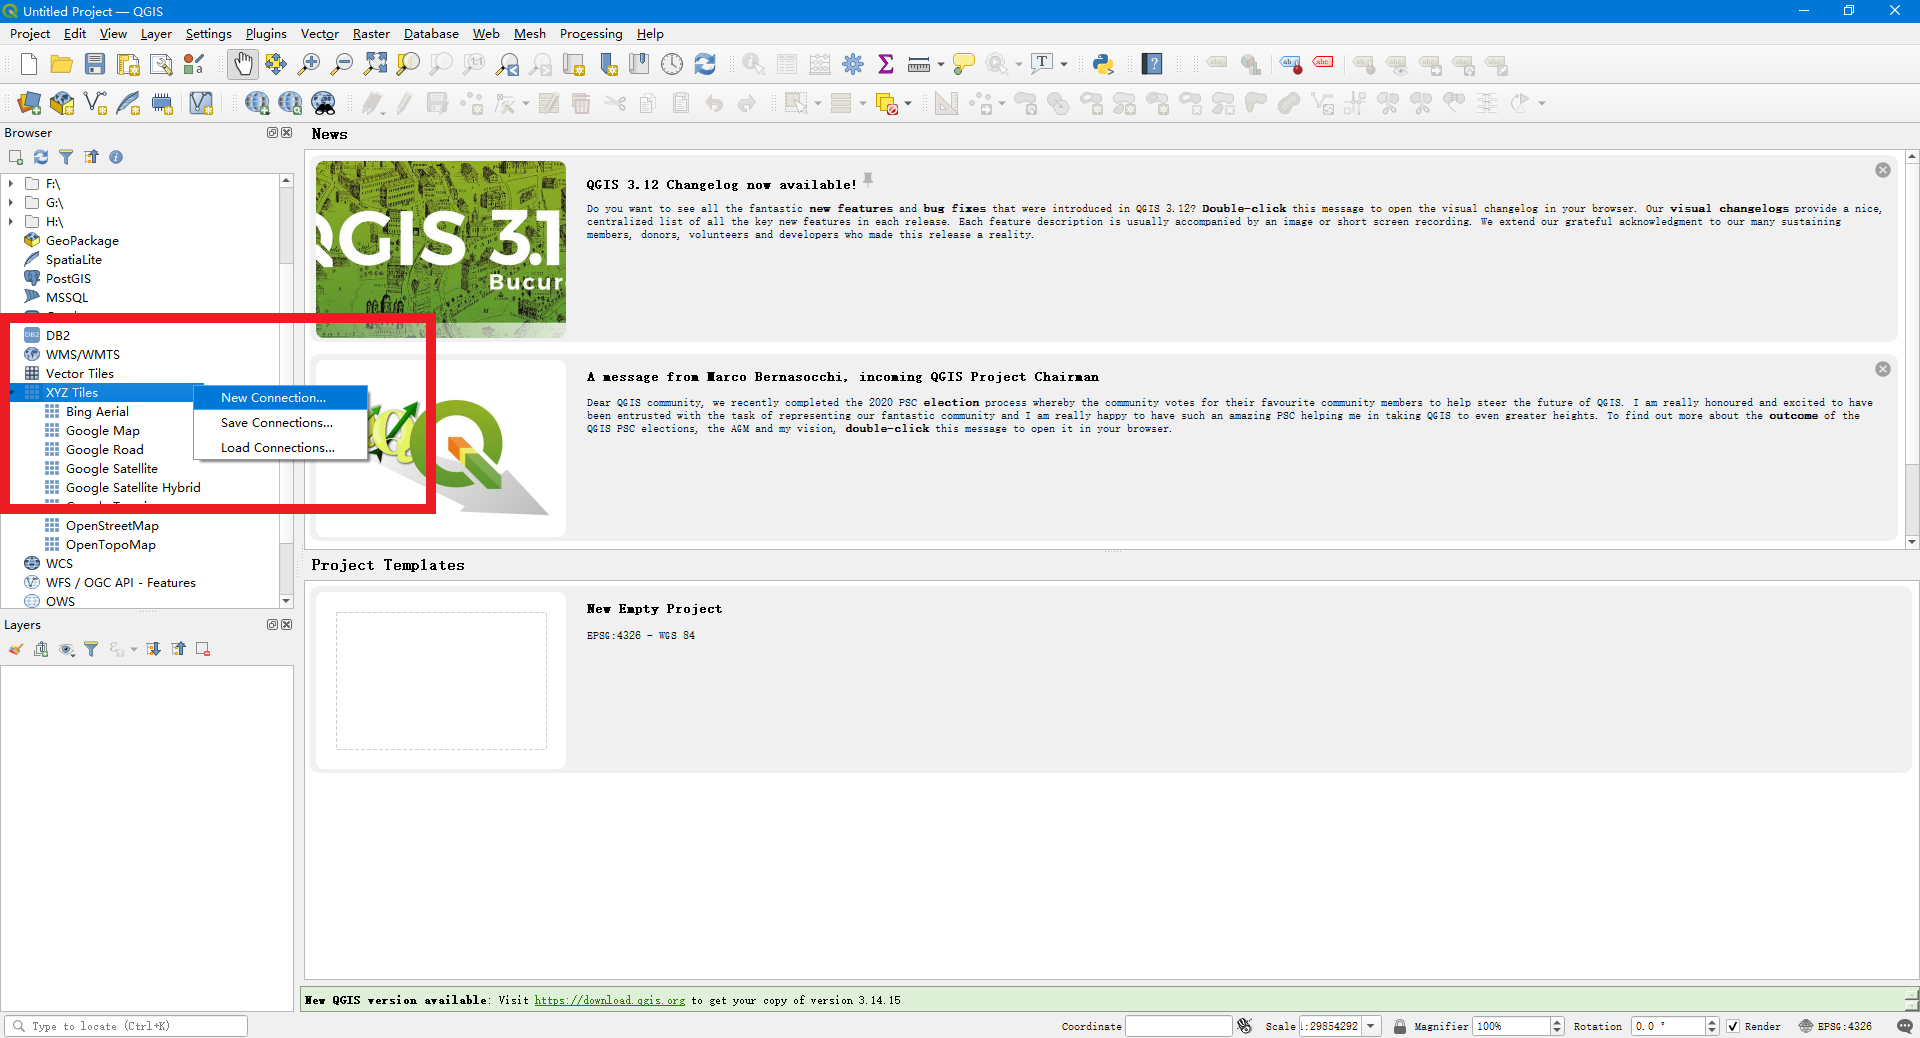Select the Google Satellite Hybrid entry
The width and height of the screenshot is (1920, 1038).
pos(133,488)
